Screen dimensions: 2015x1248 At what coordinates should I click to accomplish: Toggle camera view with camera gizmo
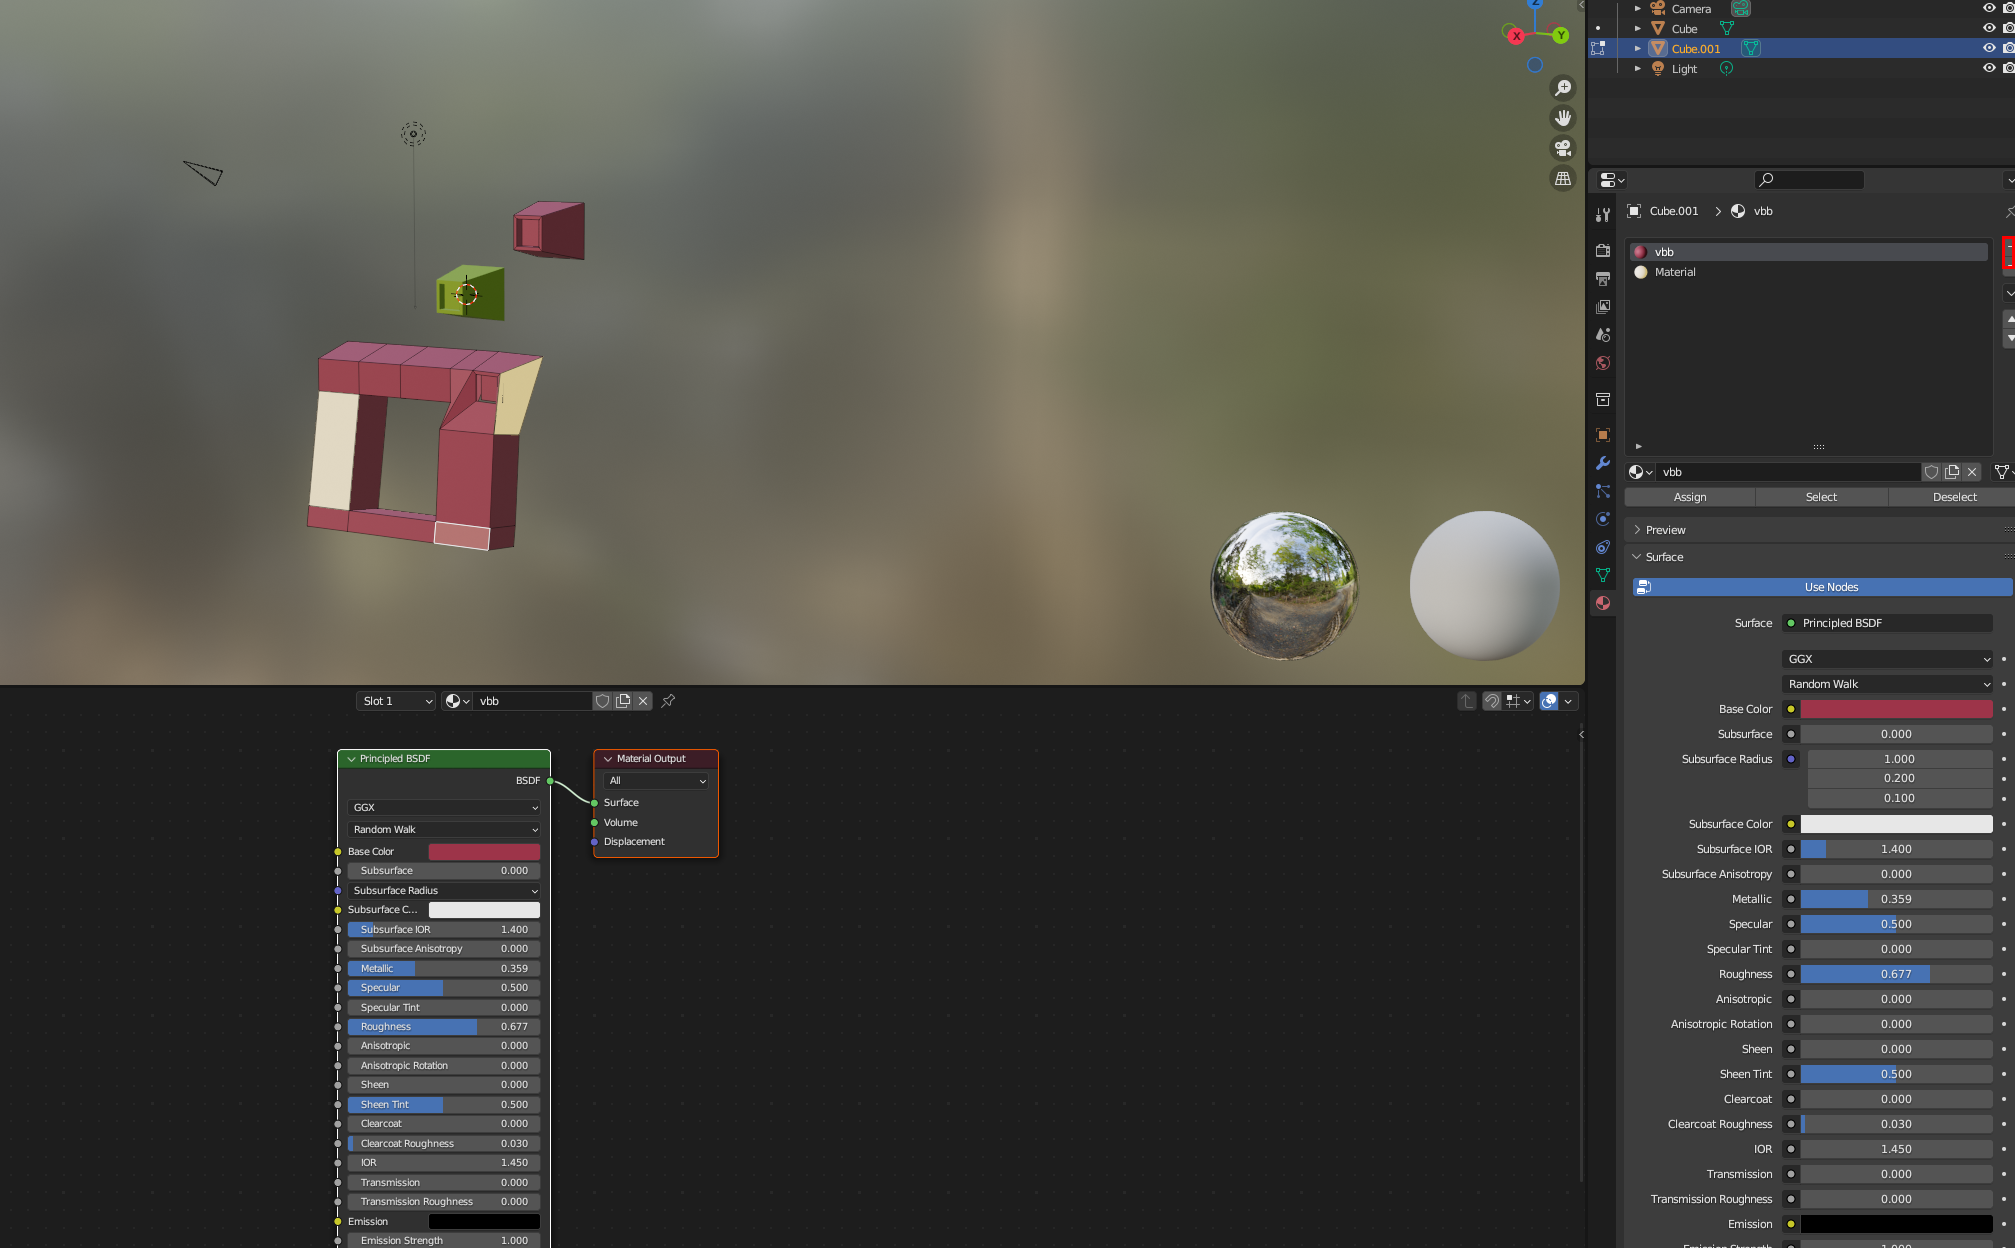tap(1562, 148)
